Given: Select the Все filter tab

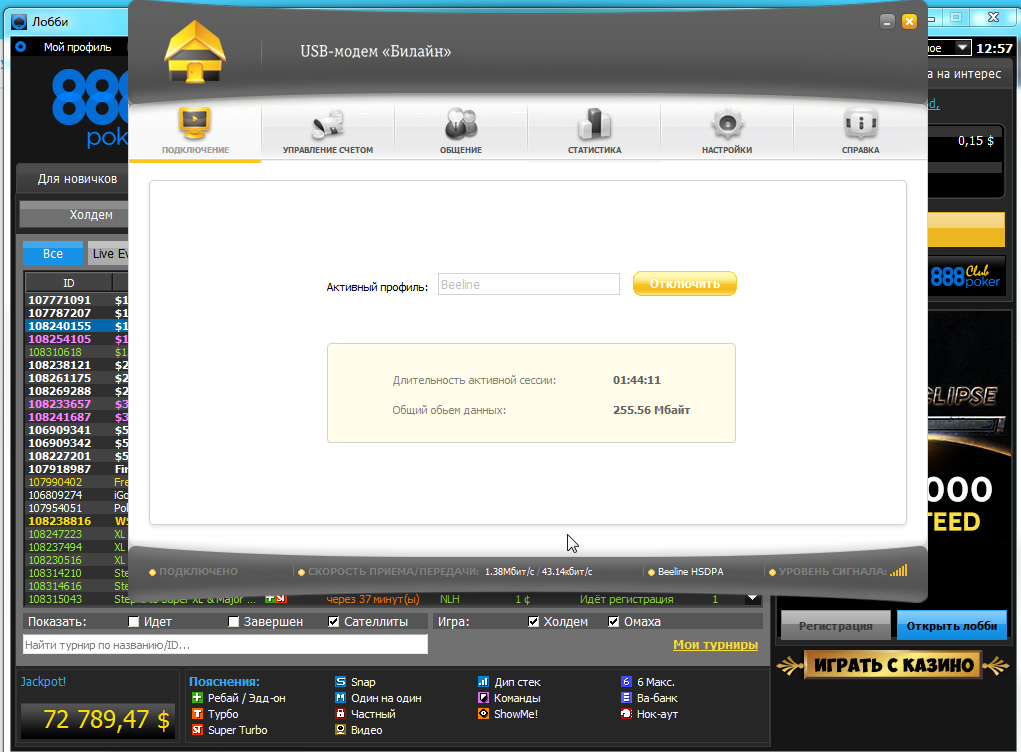Looking at the screenshot, I should pyautogui.click(x=53, y=253).
